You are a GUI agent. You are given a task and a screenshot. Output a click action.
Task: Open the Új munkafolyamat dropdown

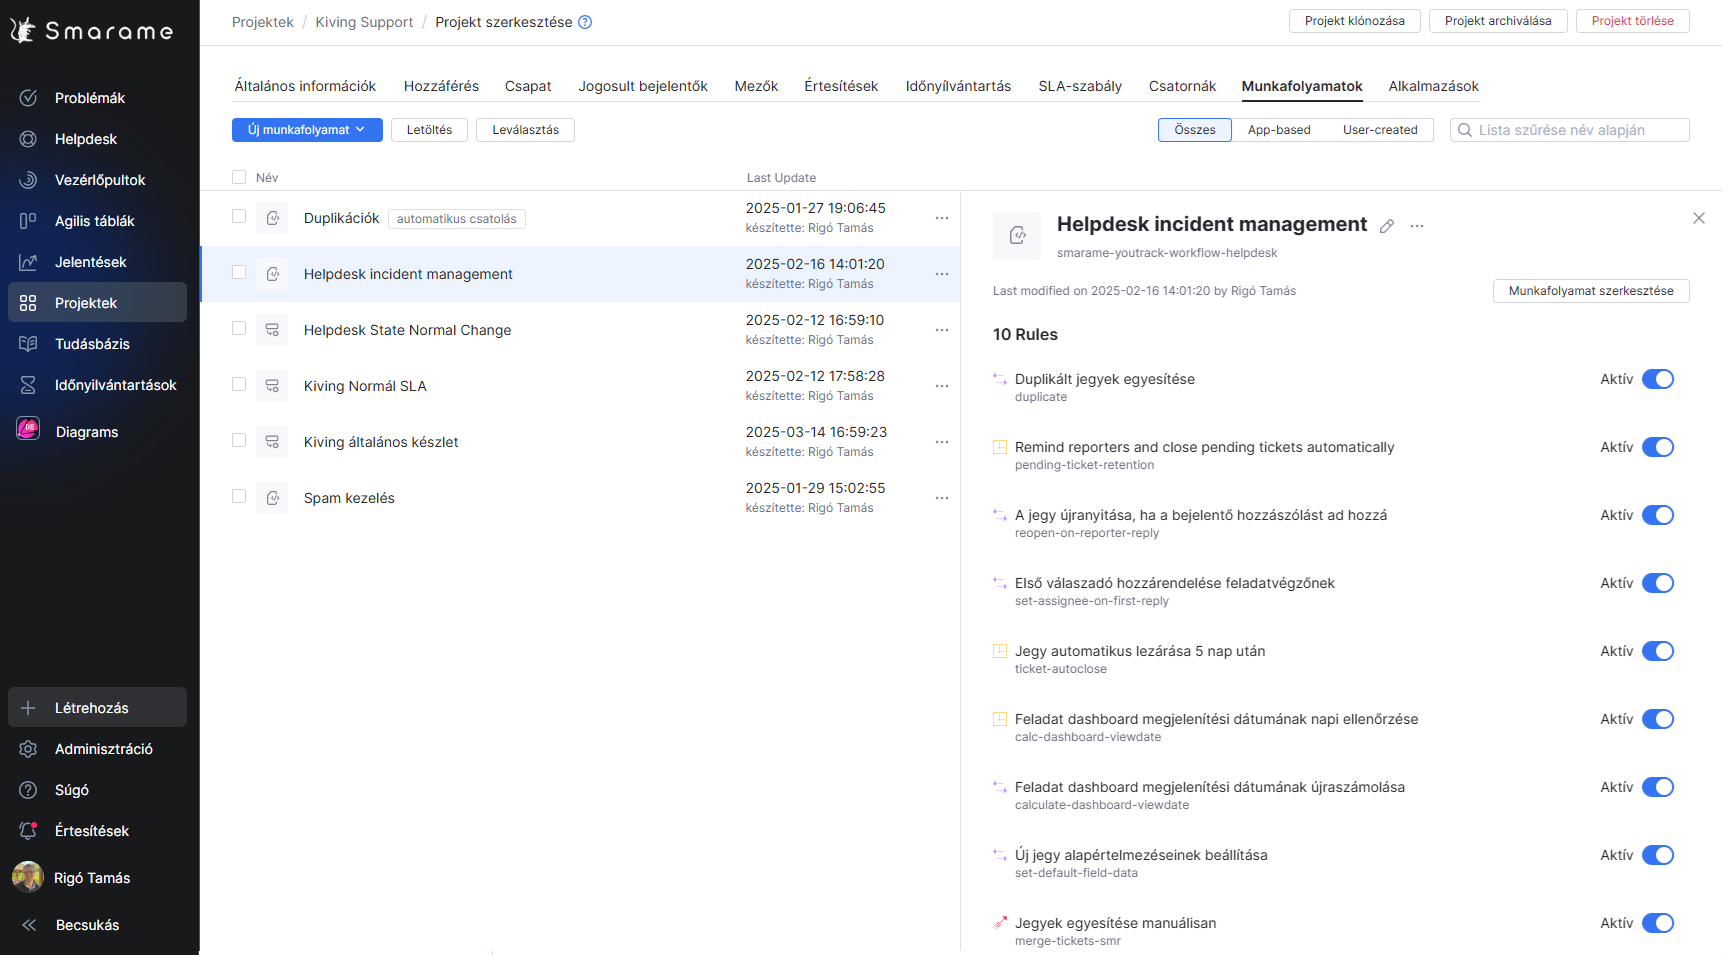tap(307, 130)
